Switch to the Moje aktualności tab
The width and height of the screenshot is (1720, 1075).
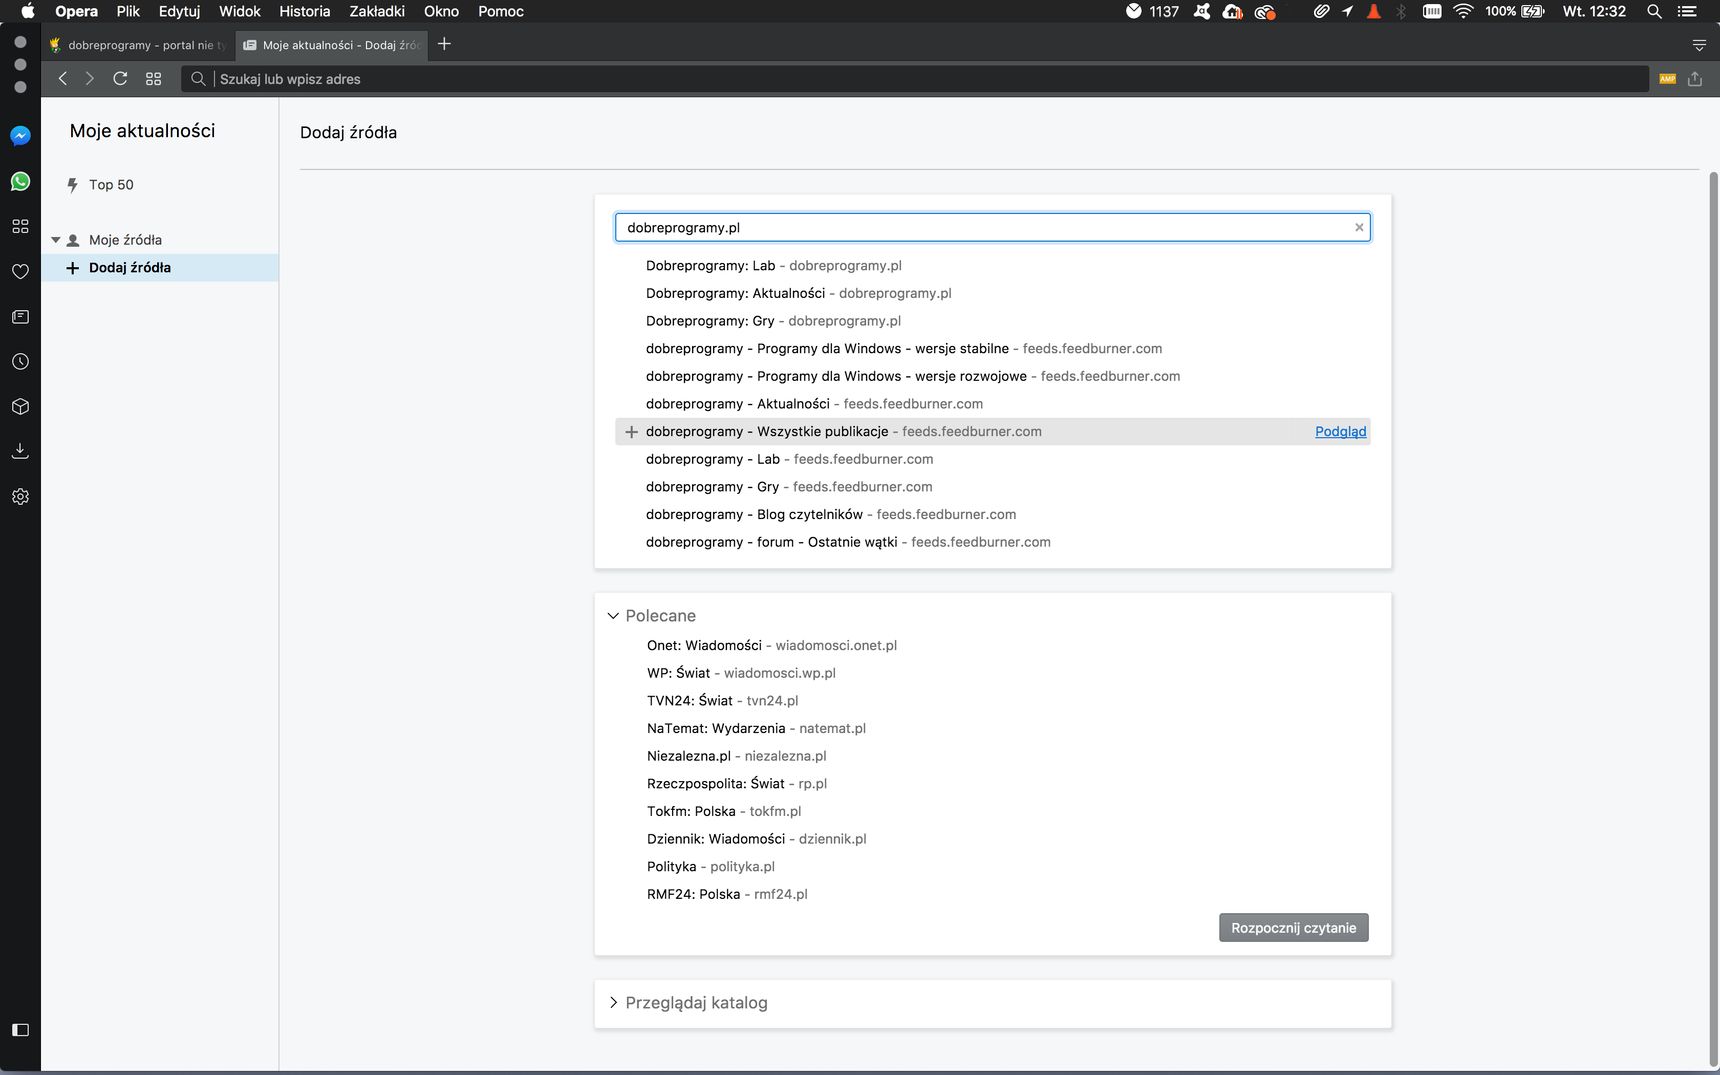[x=332, y=45]
